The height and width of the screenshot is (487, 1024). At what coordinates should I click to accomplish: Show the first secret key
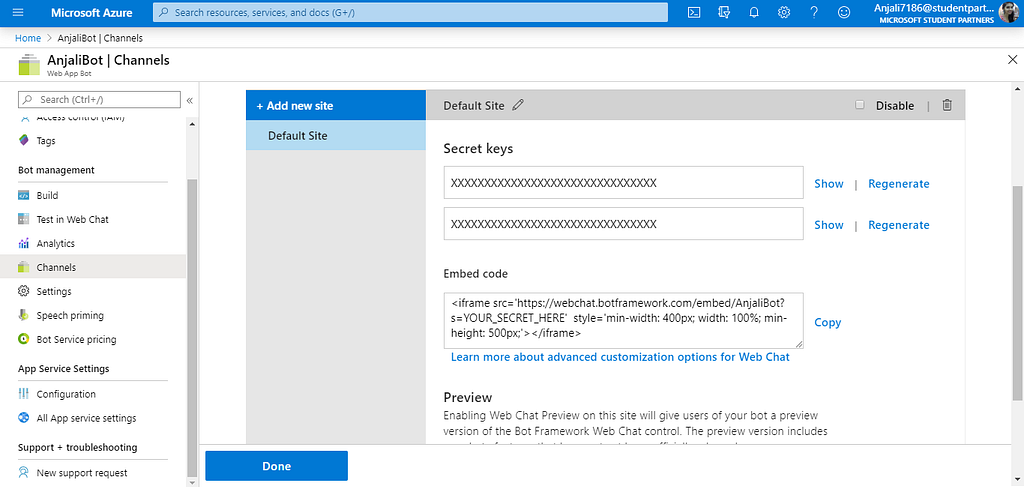click(x=829, y=184)
